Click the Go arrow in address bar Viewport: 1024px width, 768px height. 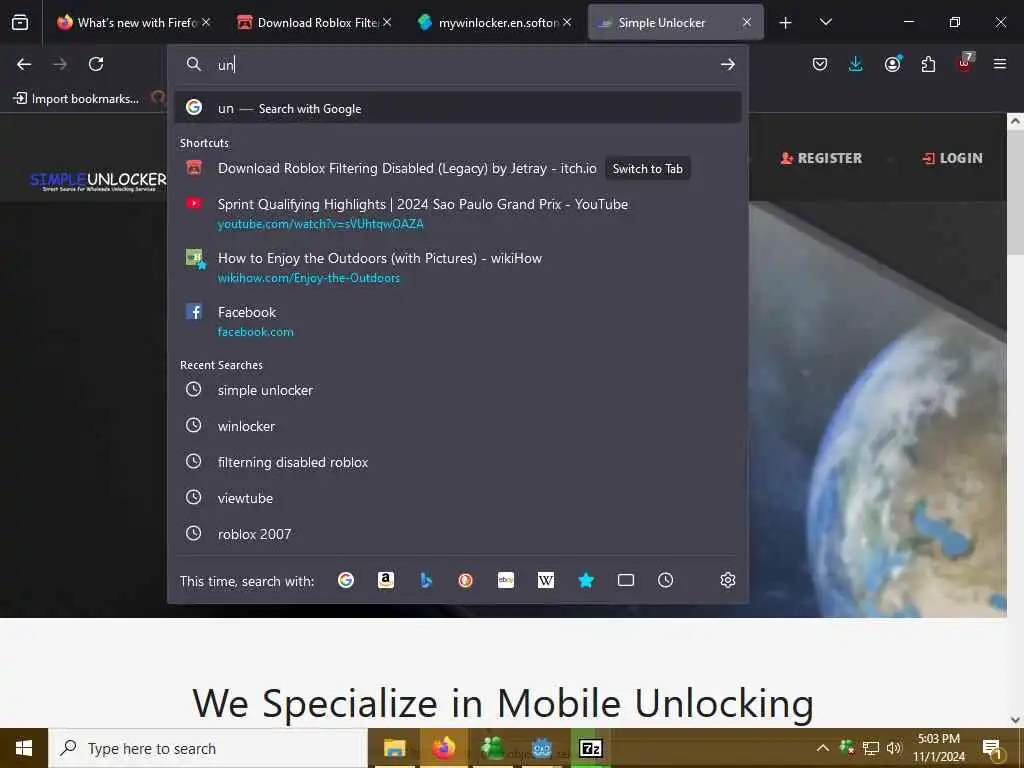pyautogui.click(x=728, y=64)
